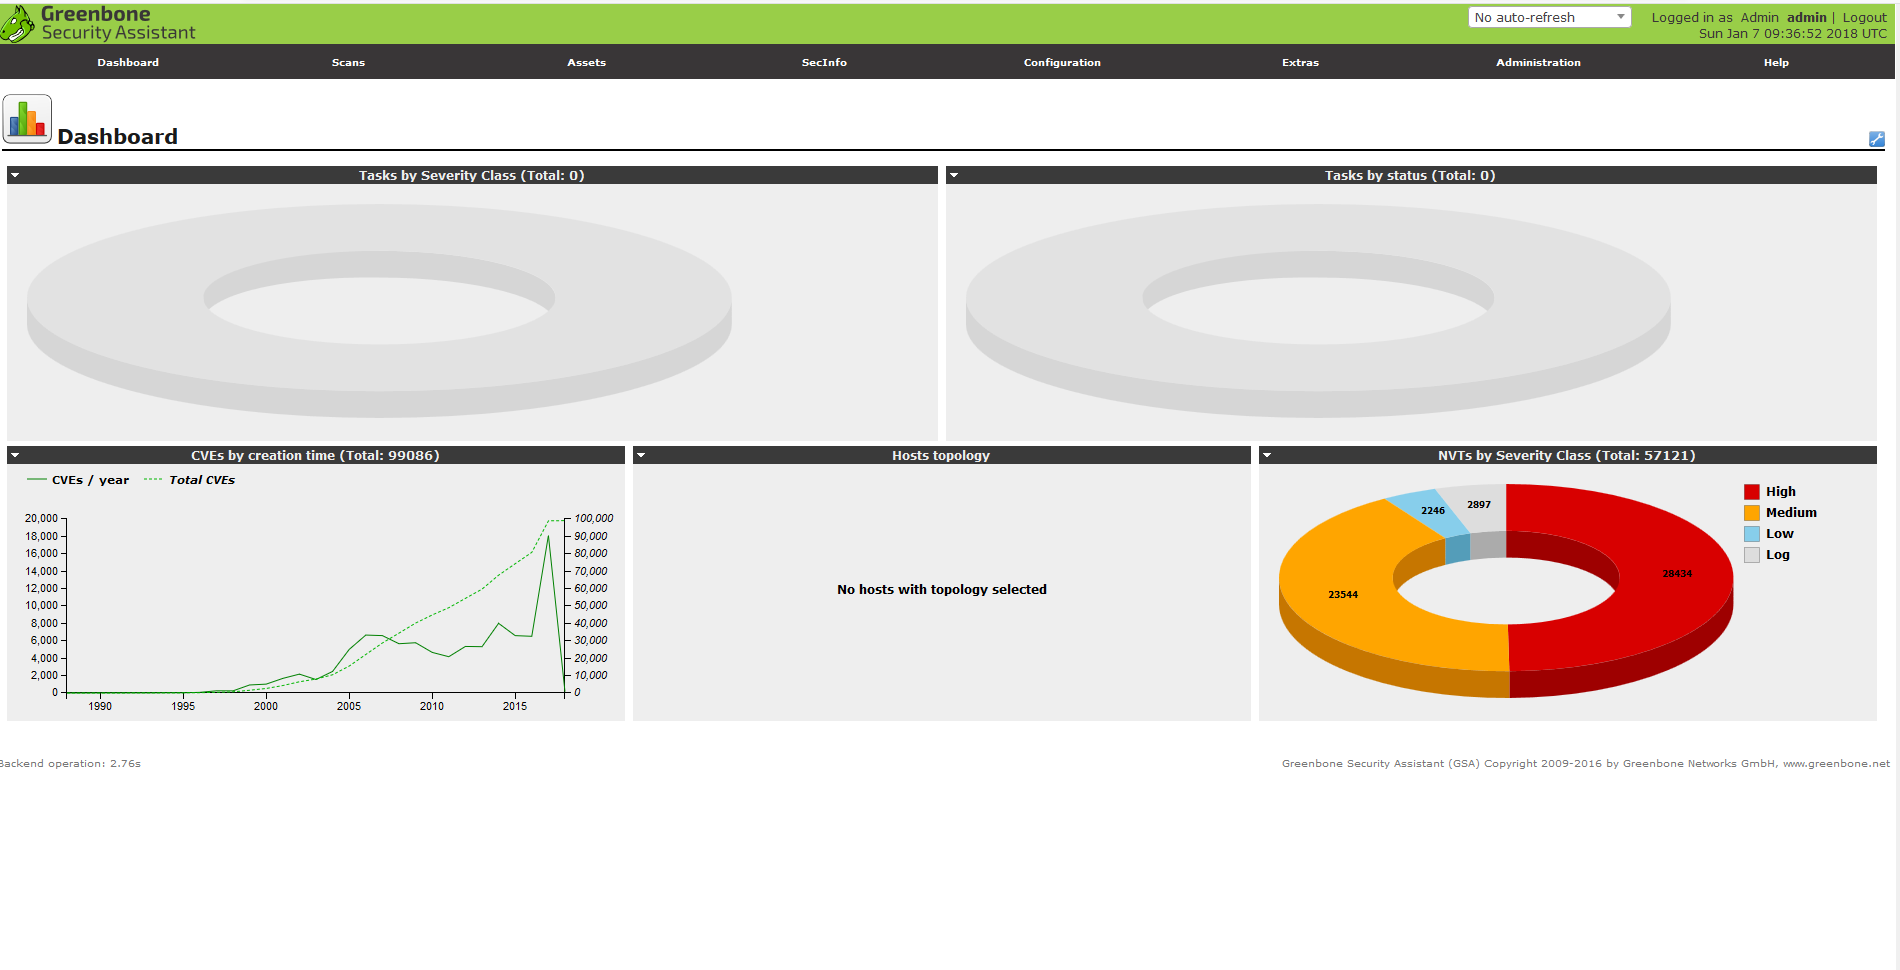Click the Dashboard bar chart icon
Image resolution: width=1900 pixels, height=970 pixels.
coord(27,119)
